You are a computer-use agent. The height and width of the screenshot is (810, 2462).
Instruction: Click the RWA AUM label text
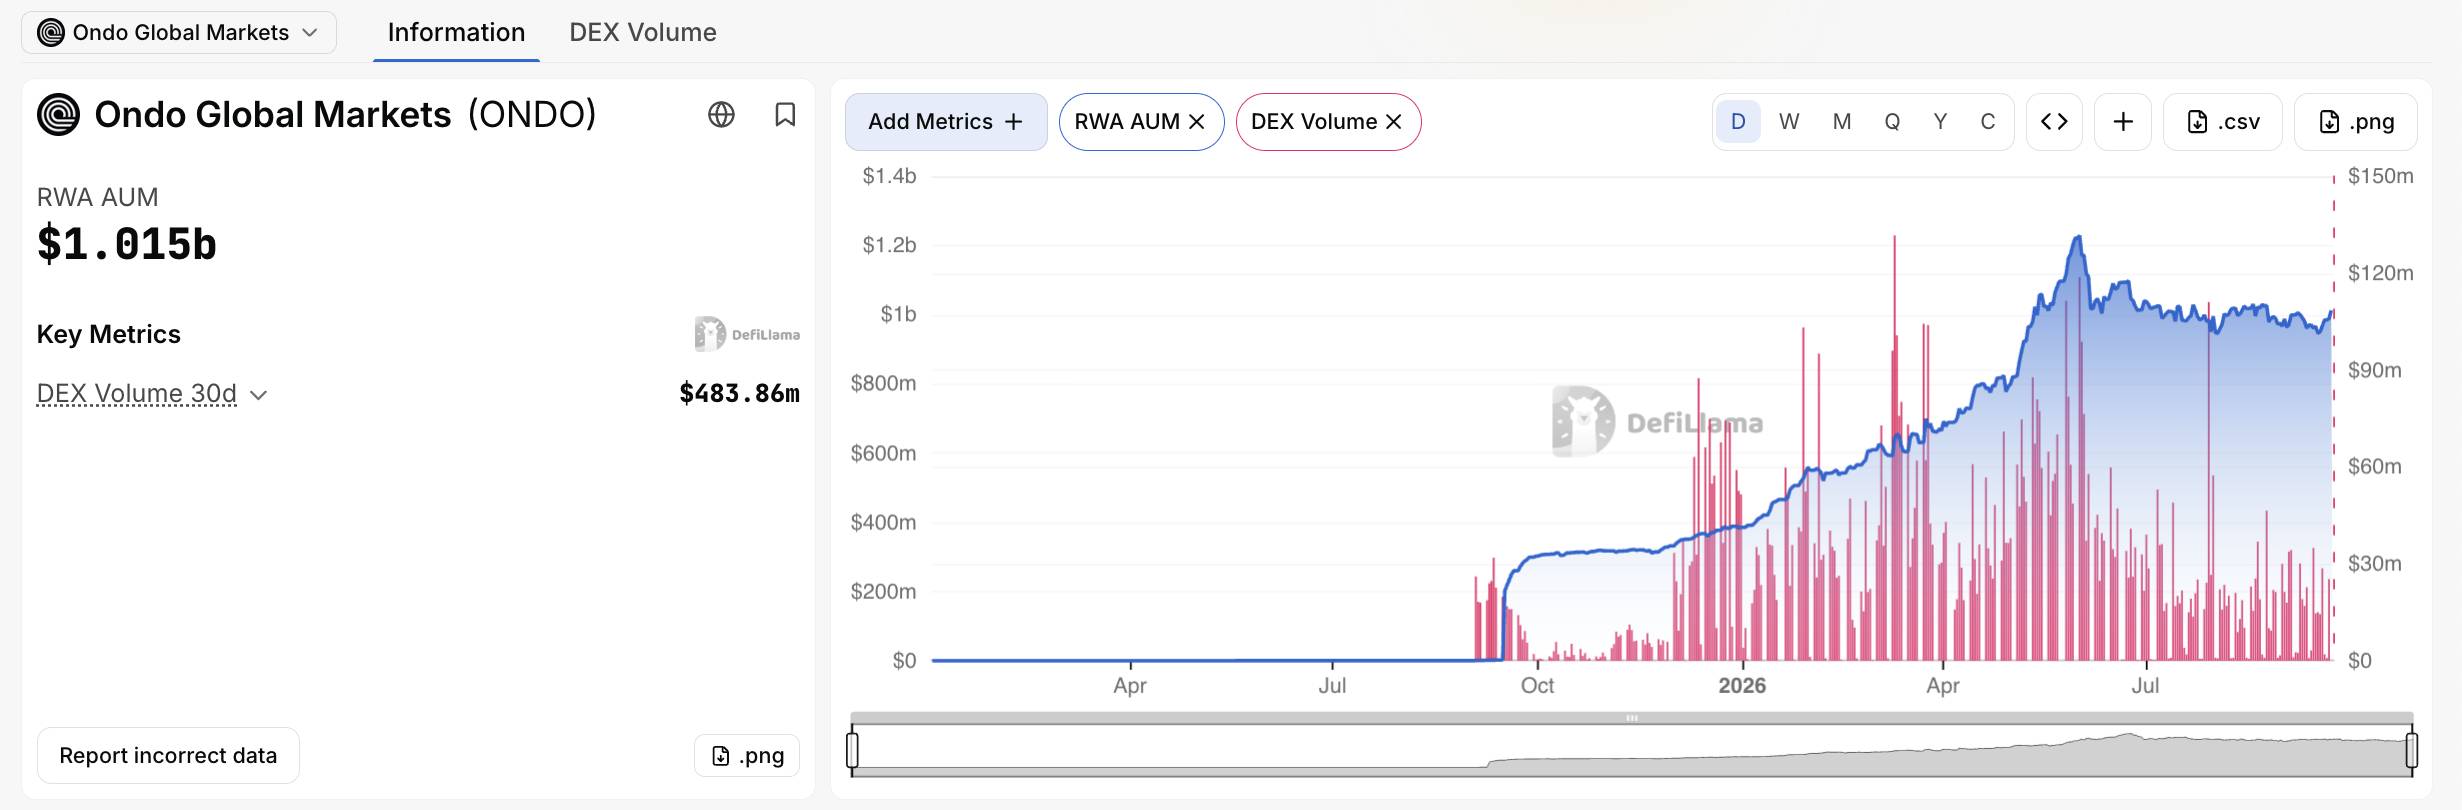(x=98, y=197)
